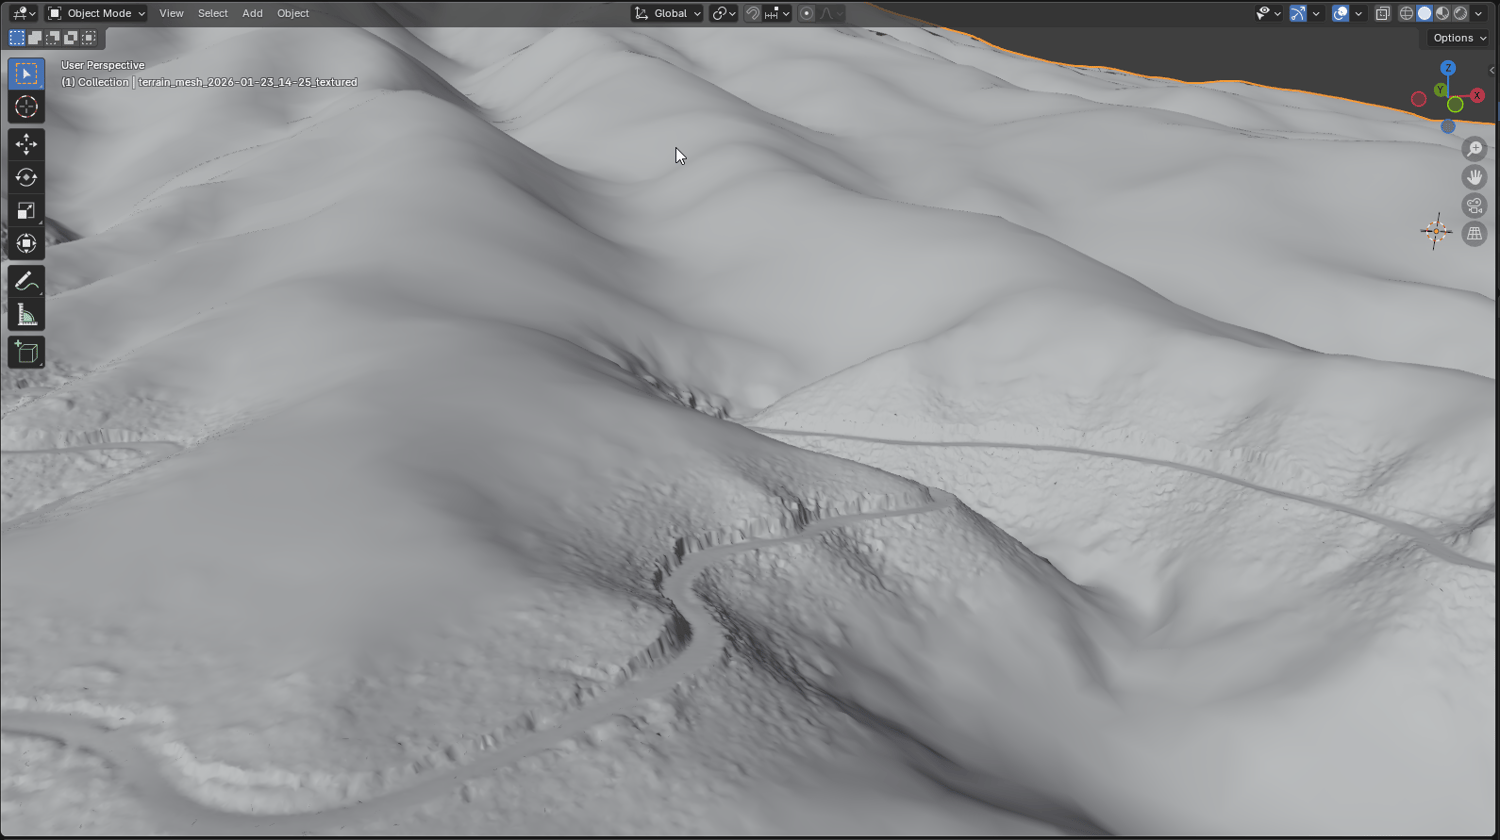Viewport: 1500px width, 840px height.
Task: Open the editor type dropdown
Action: 23,13
